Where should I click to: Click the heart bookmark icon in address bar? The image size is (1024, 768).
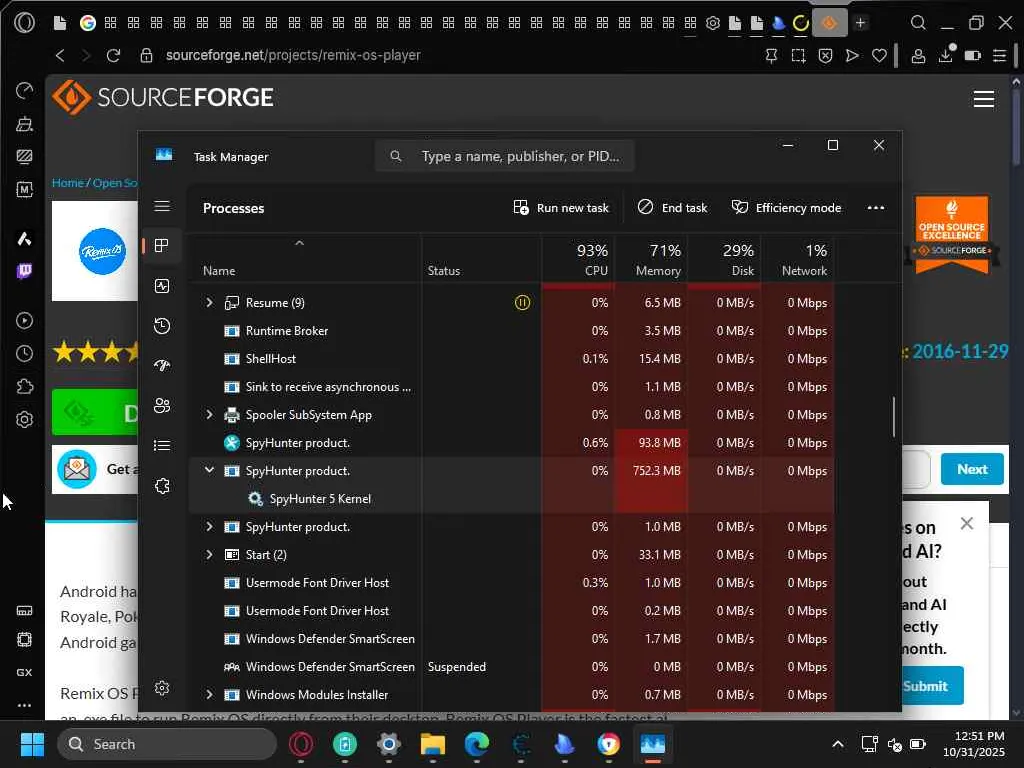click(880, 56)
